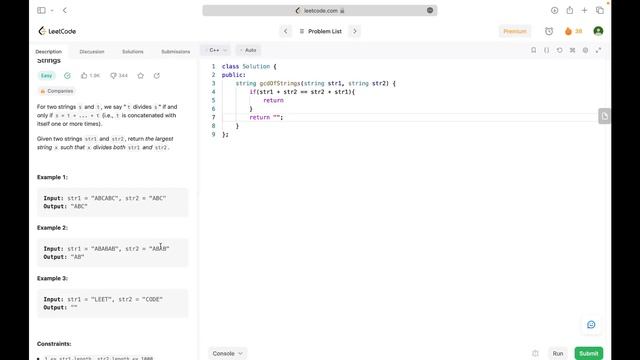The height and width of the screenshot is (360, 640).
Task: Switch to the Solutions tab
Action: tap(133, 51)
